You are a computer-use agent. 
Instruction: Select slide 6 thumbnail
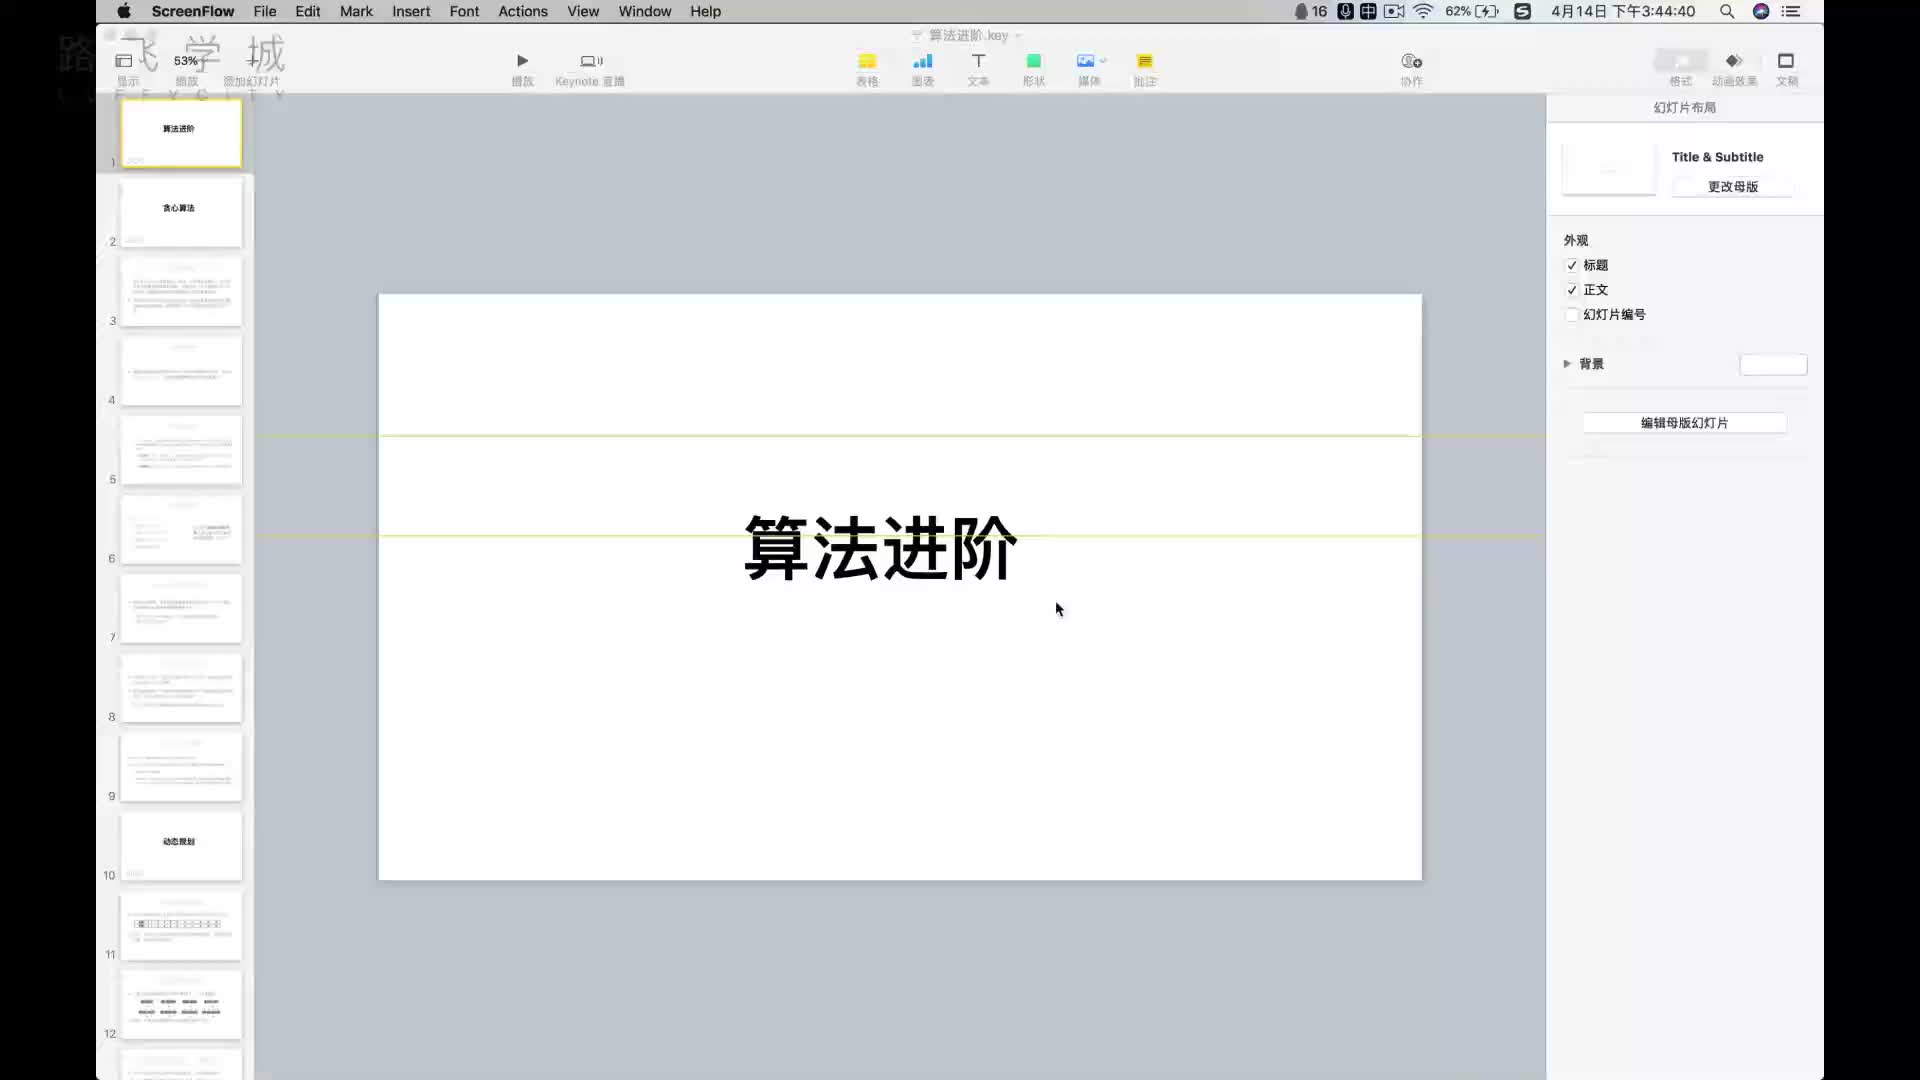181,529
